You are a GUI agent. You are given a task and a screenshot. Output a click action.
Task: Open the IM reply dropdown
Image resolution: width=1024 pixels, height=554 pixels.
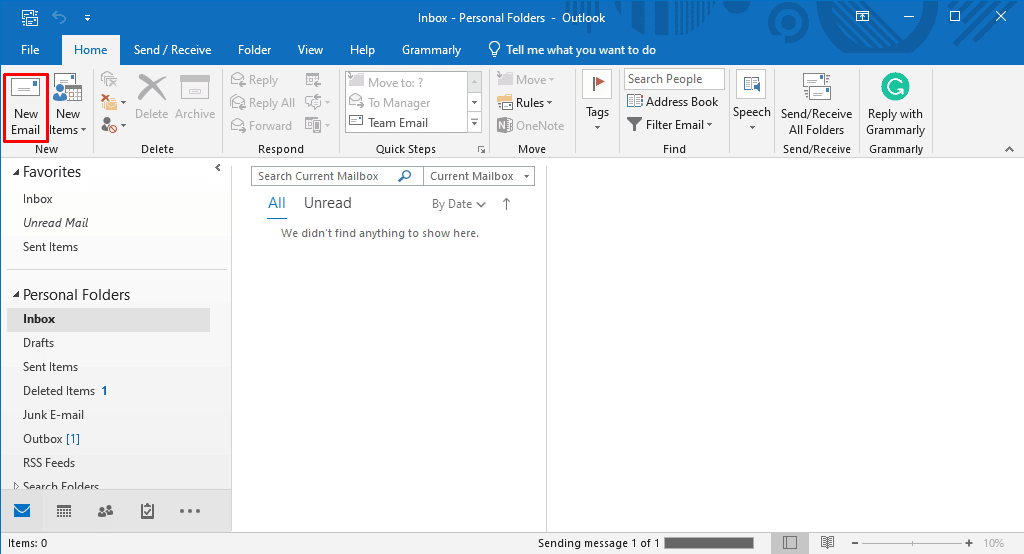(317, 103)
